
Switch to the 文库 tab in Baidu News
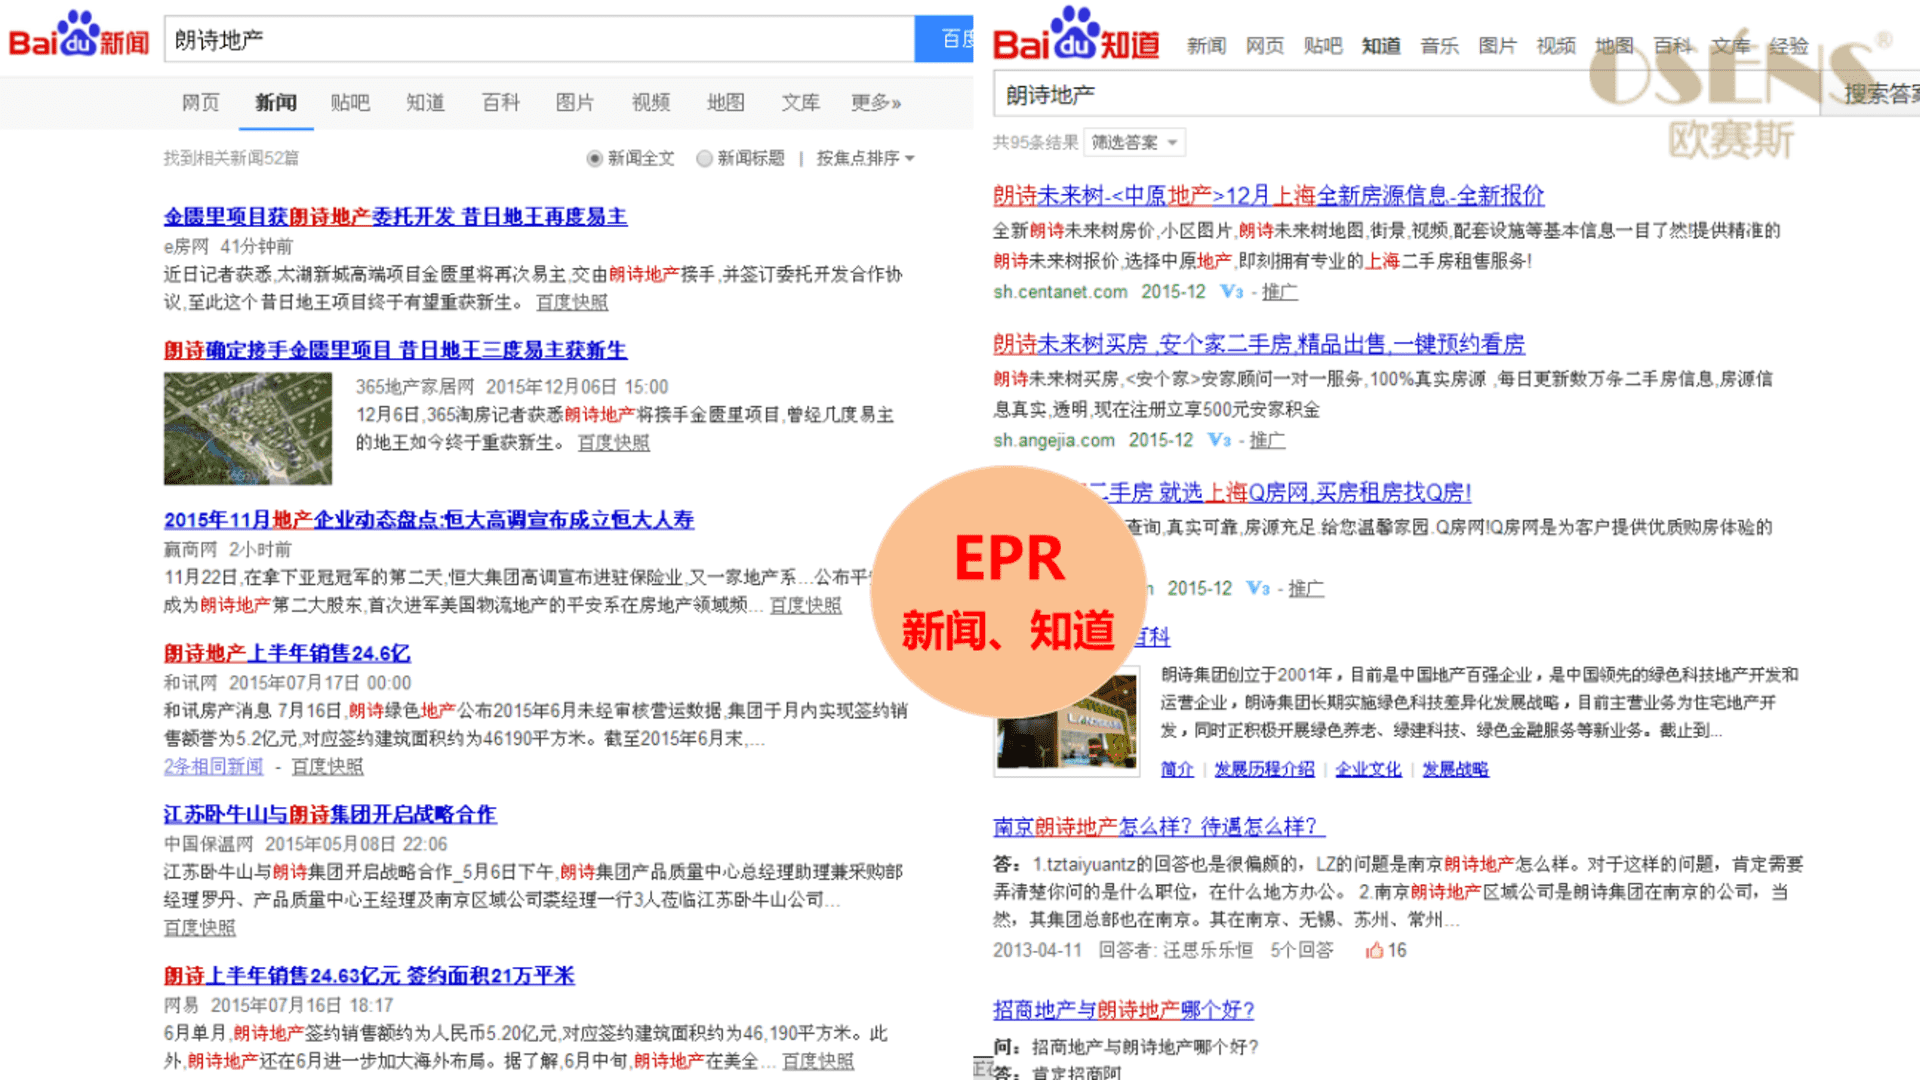click(x=801, y=102)
